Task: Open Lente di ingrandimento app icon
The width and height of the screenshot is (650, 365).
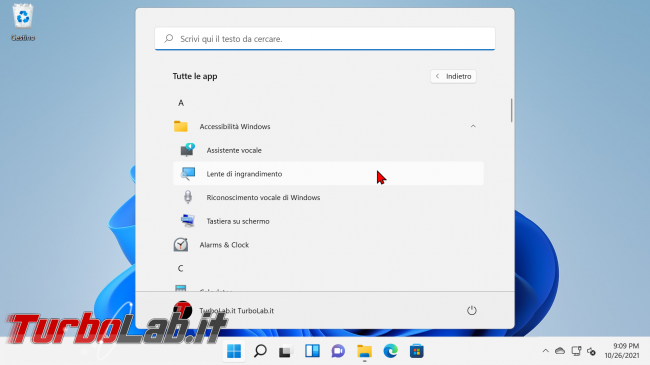Action: [188, 174]
